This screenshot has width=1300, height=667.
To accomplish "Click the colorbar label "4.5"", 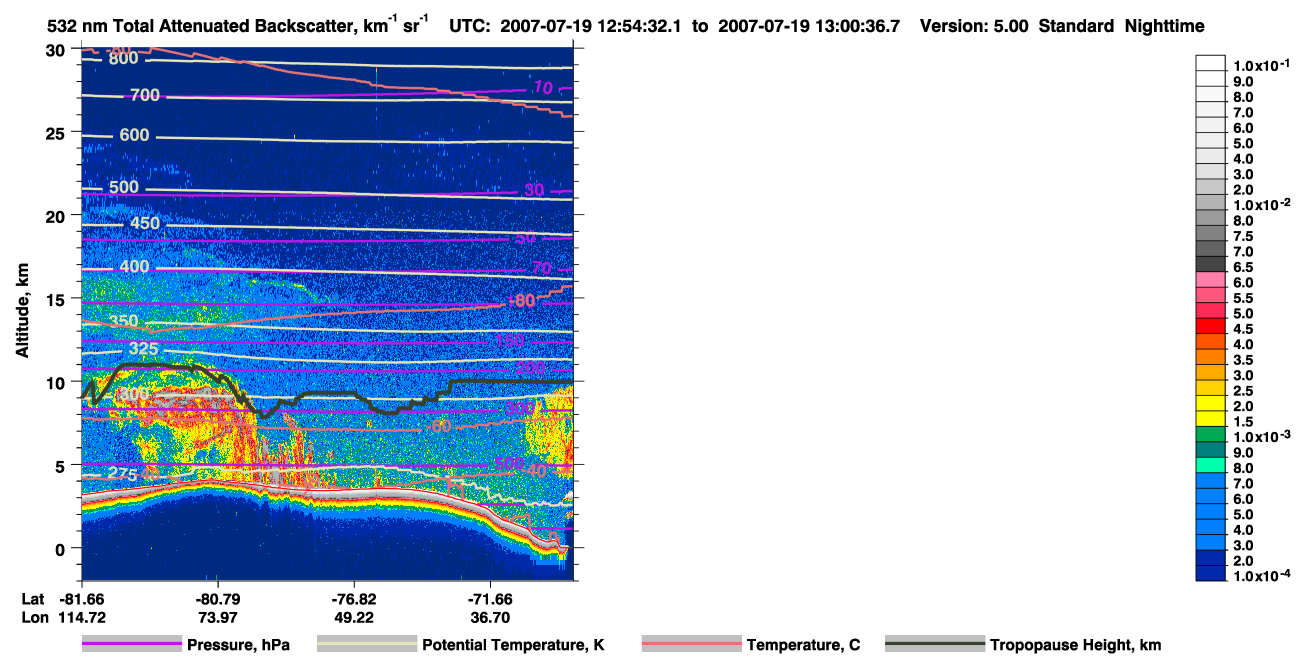I will [1243, 328].
